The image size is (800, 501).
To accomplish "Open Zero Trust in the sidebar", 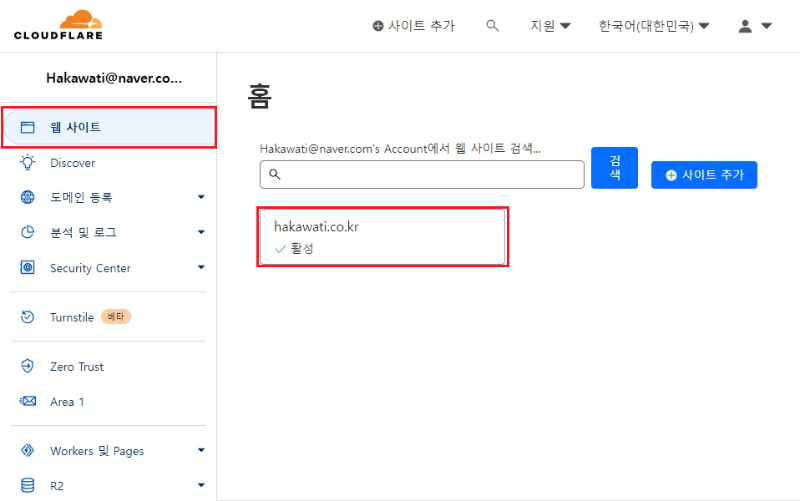I will pyautogui.click(x=77, y=367).
